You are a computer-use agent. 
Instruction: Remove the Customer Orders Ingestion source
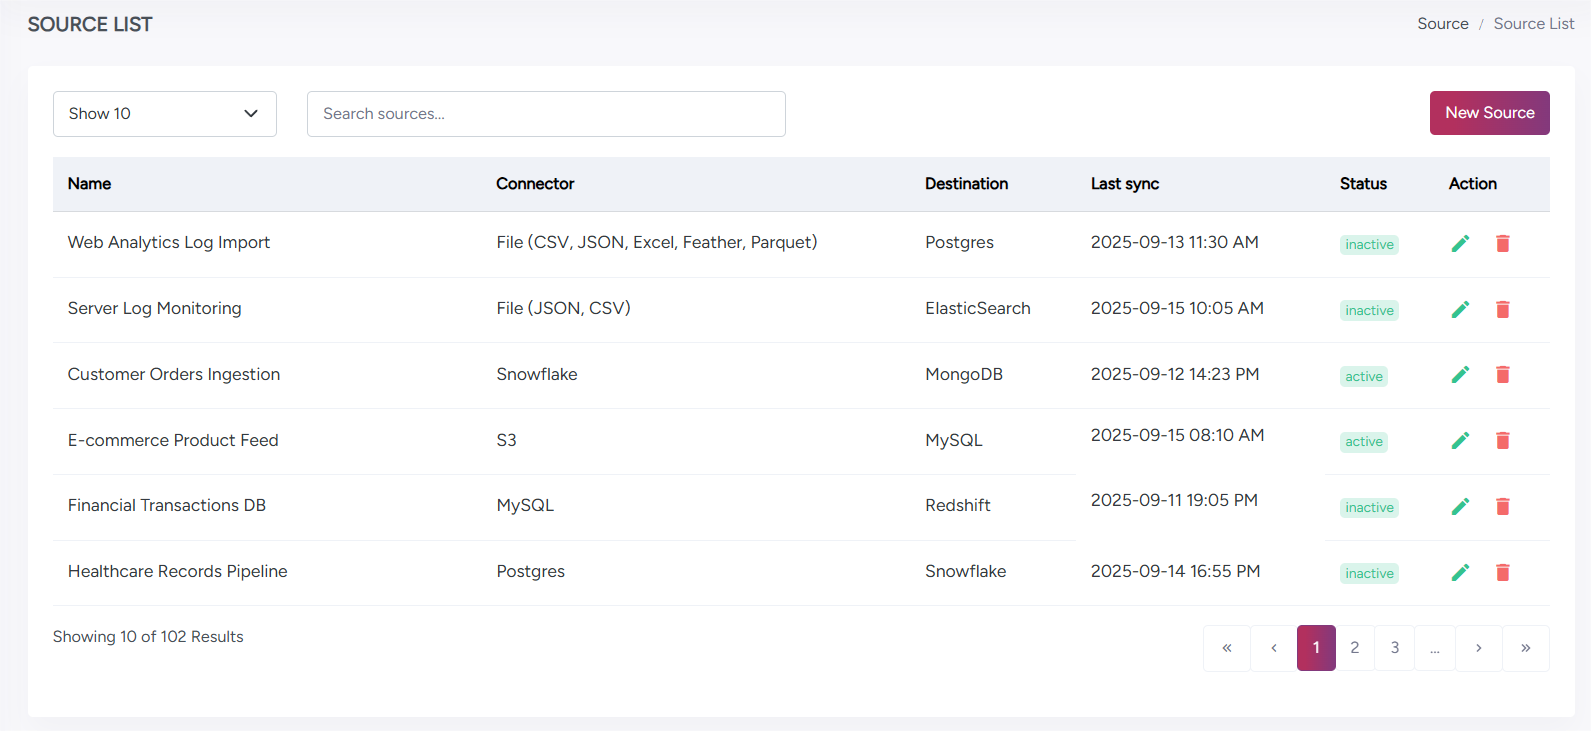pyautogui.click(x=1502, y=375)
